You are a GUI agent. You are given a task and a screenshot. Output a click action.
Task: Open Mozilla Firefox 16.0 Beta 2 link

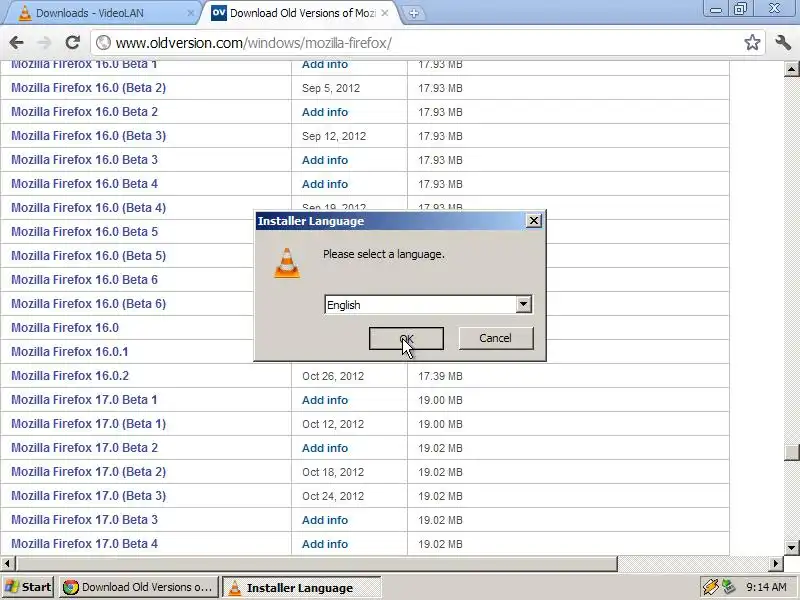pyautogui.click(x=84, y=112)
